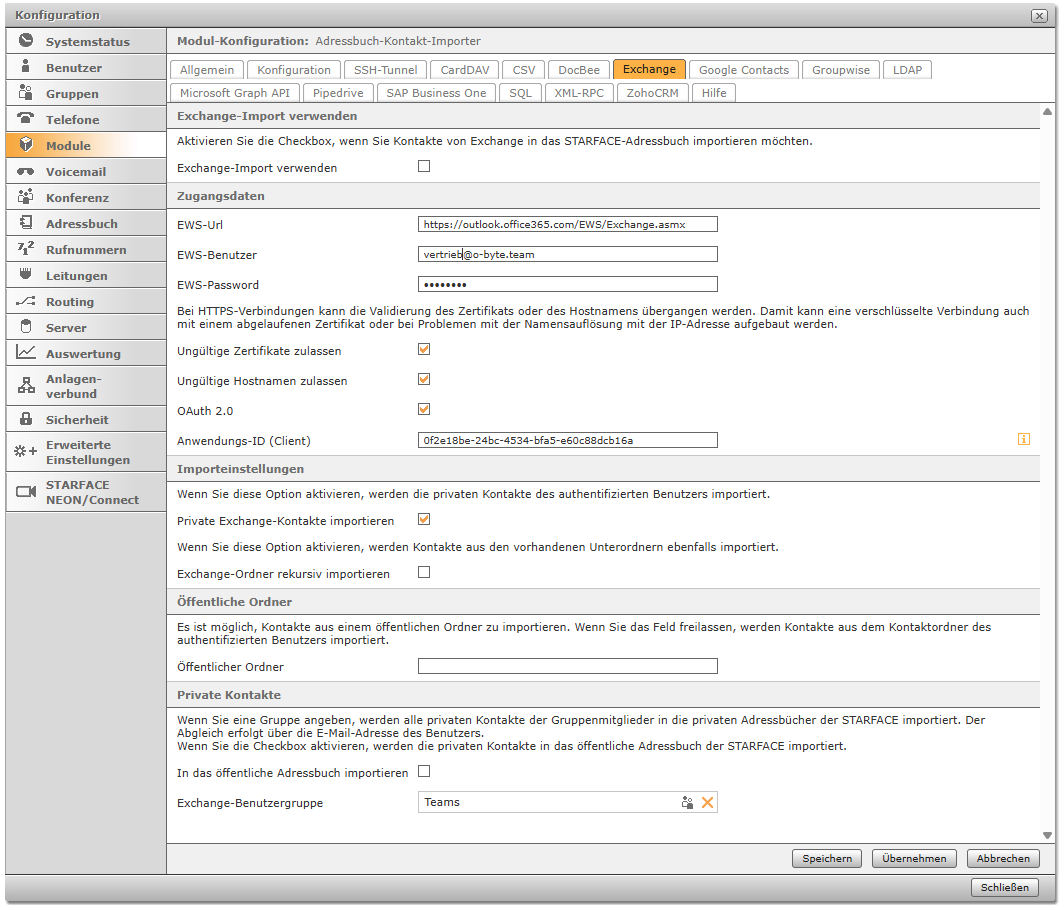Viewport: 1064px width, 910px height.
Task: Open the CardDAV tab
Action: pyautogui.click(x=465, y=70)
